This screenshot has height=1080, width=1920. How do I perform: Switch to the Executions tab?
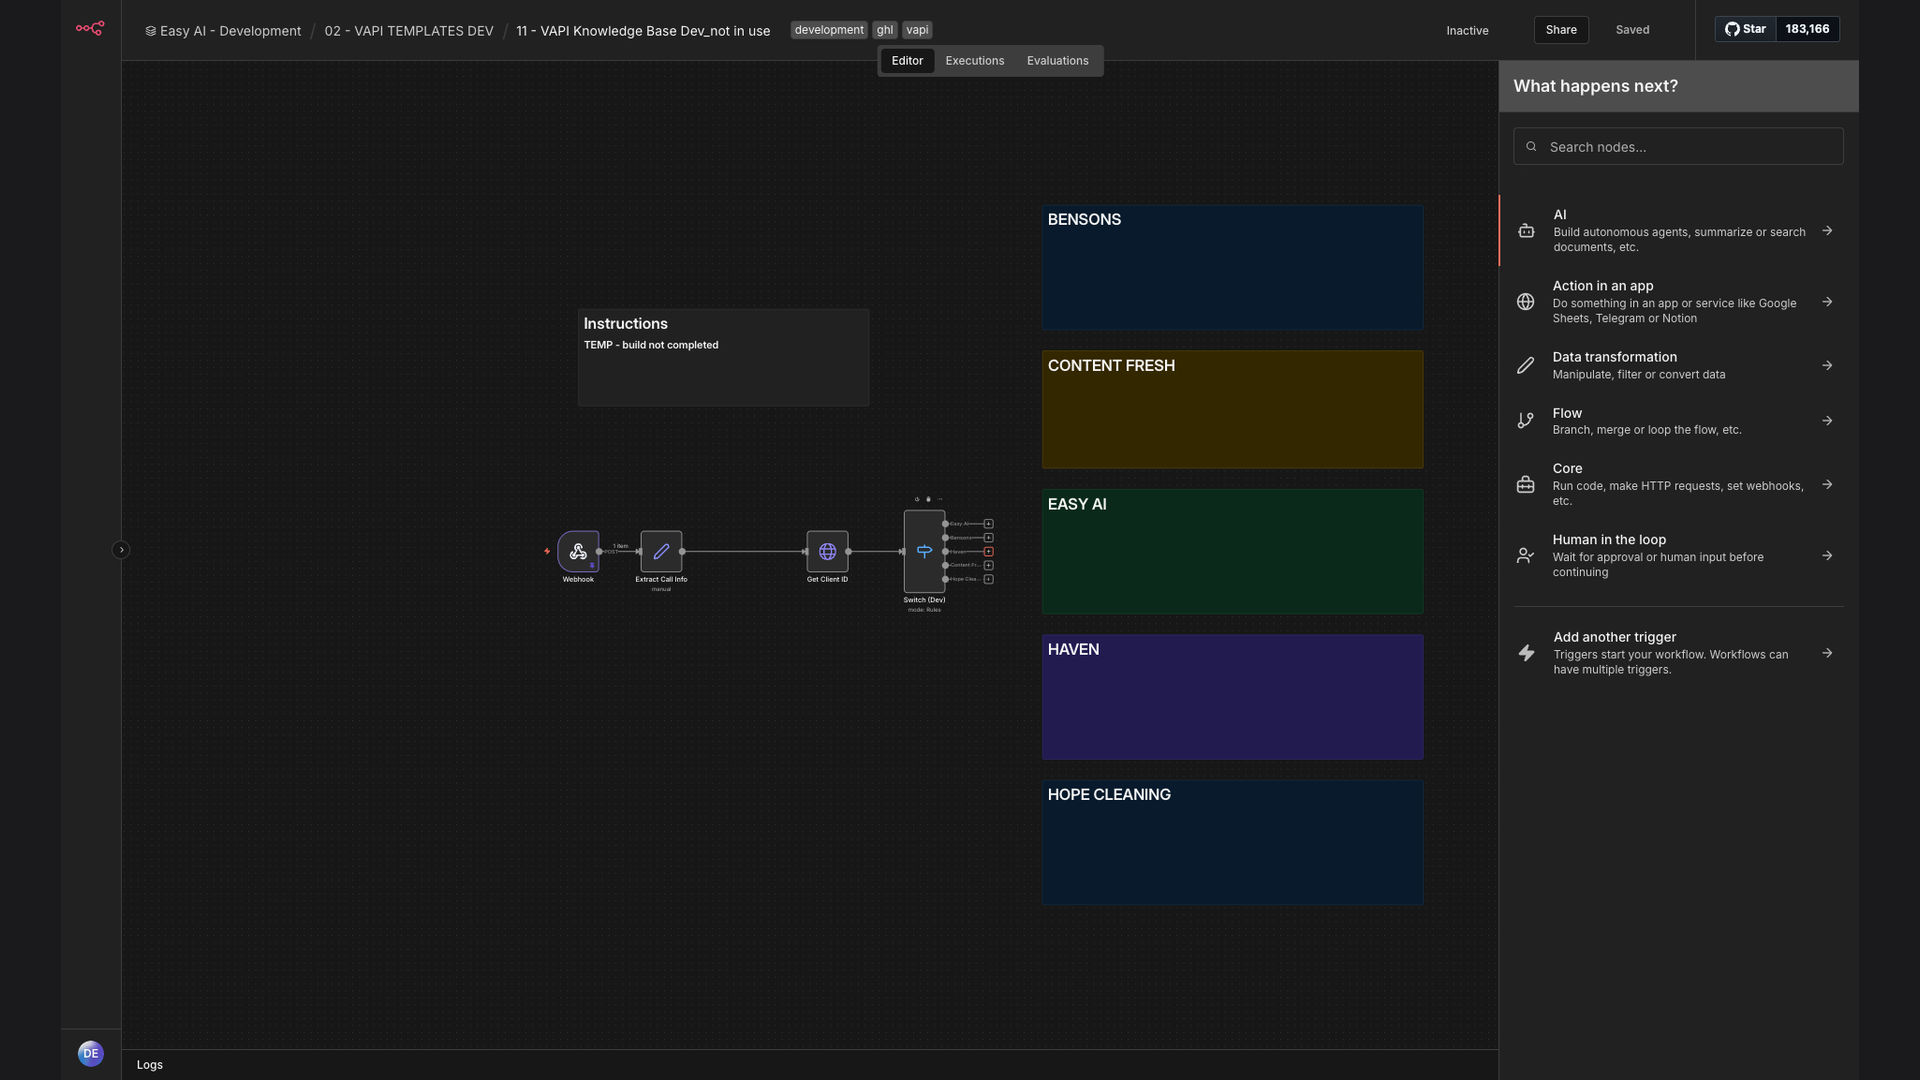pos(975,61)
